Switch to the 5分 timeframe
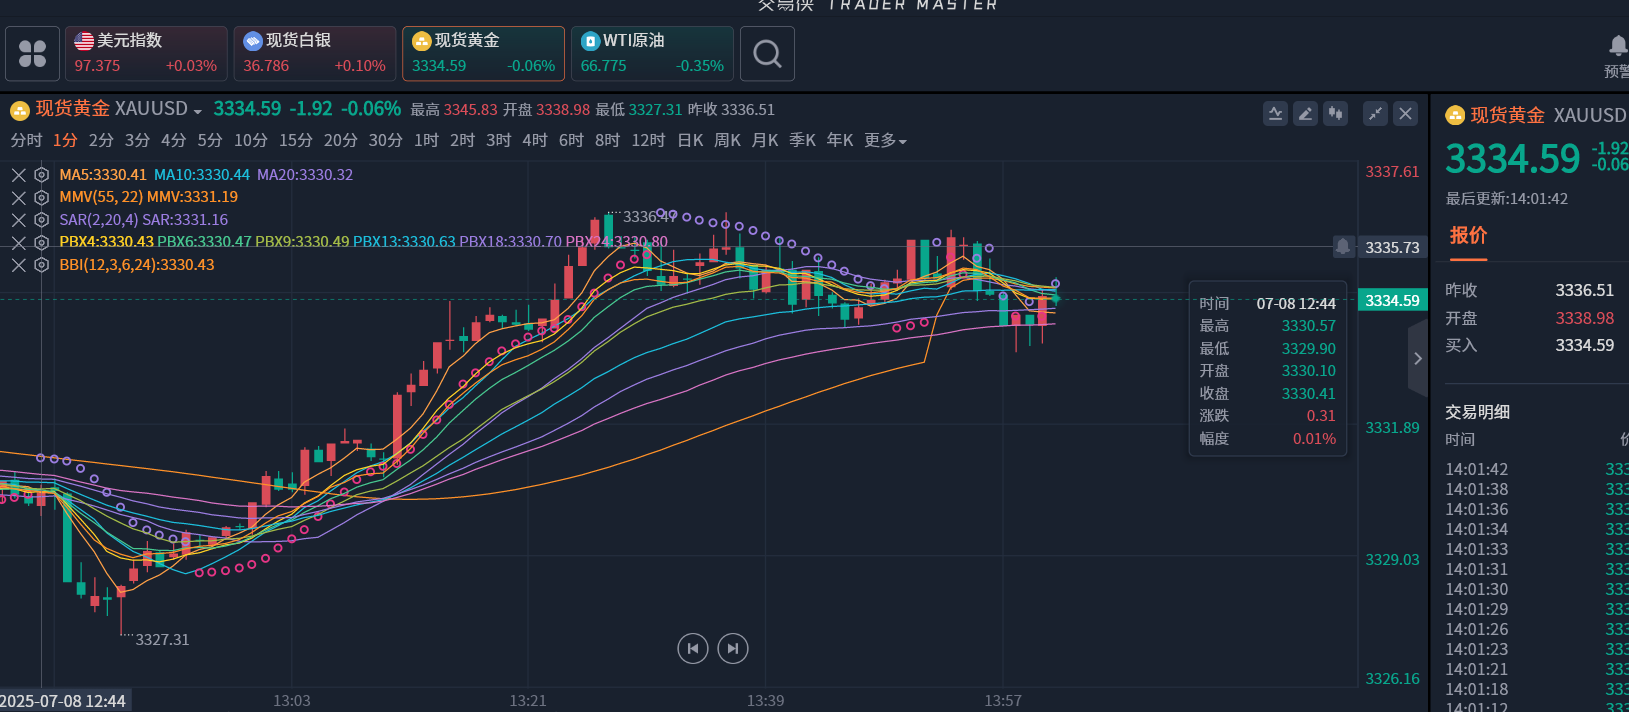Image resolution: width=1629 pixels, height=712 pixels. 210,140
